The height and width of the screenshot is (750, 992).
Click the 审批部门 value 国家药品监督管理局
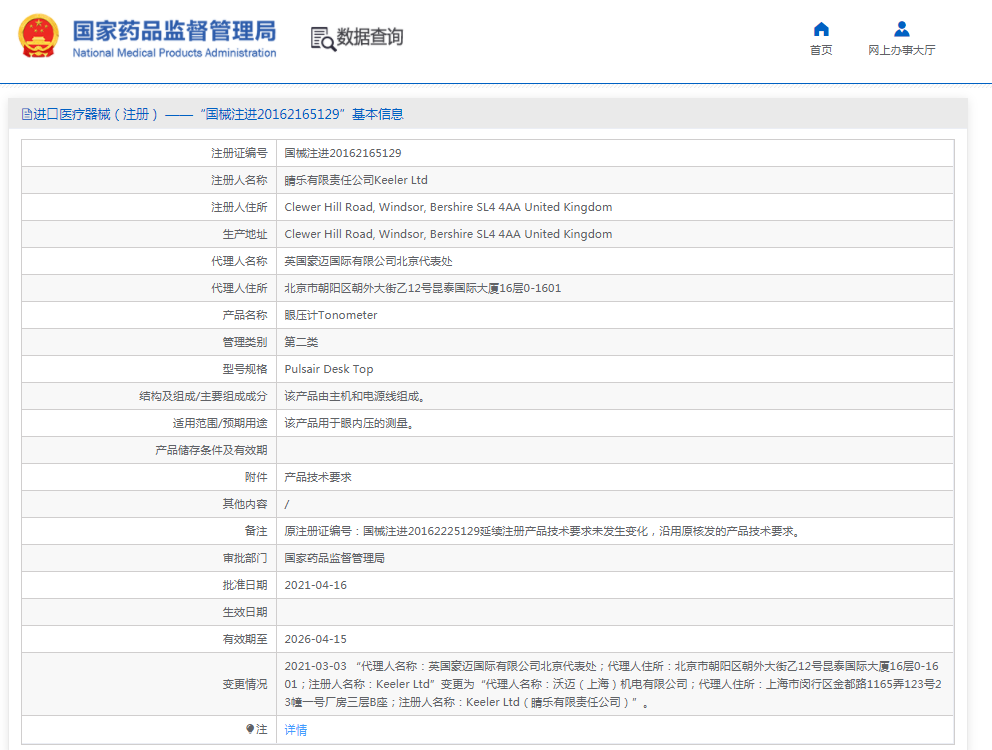tap(340, 557)
